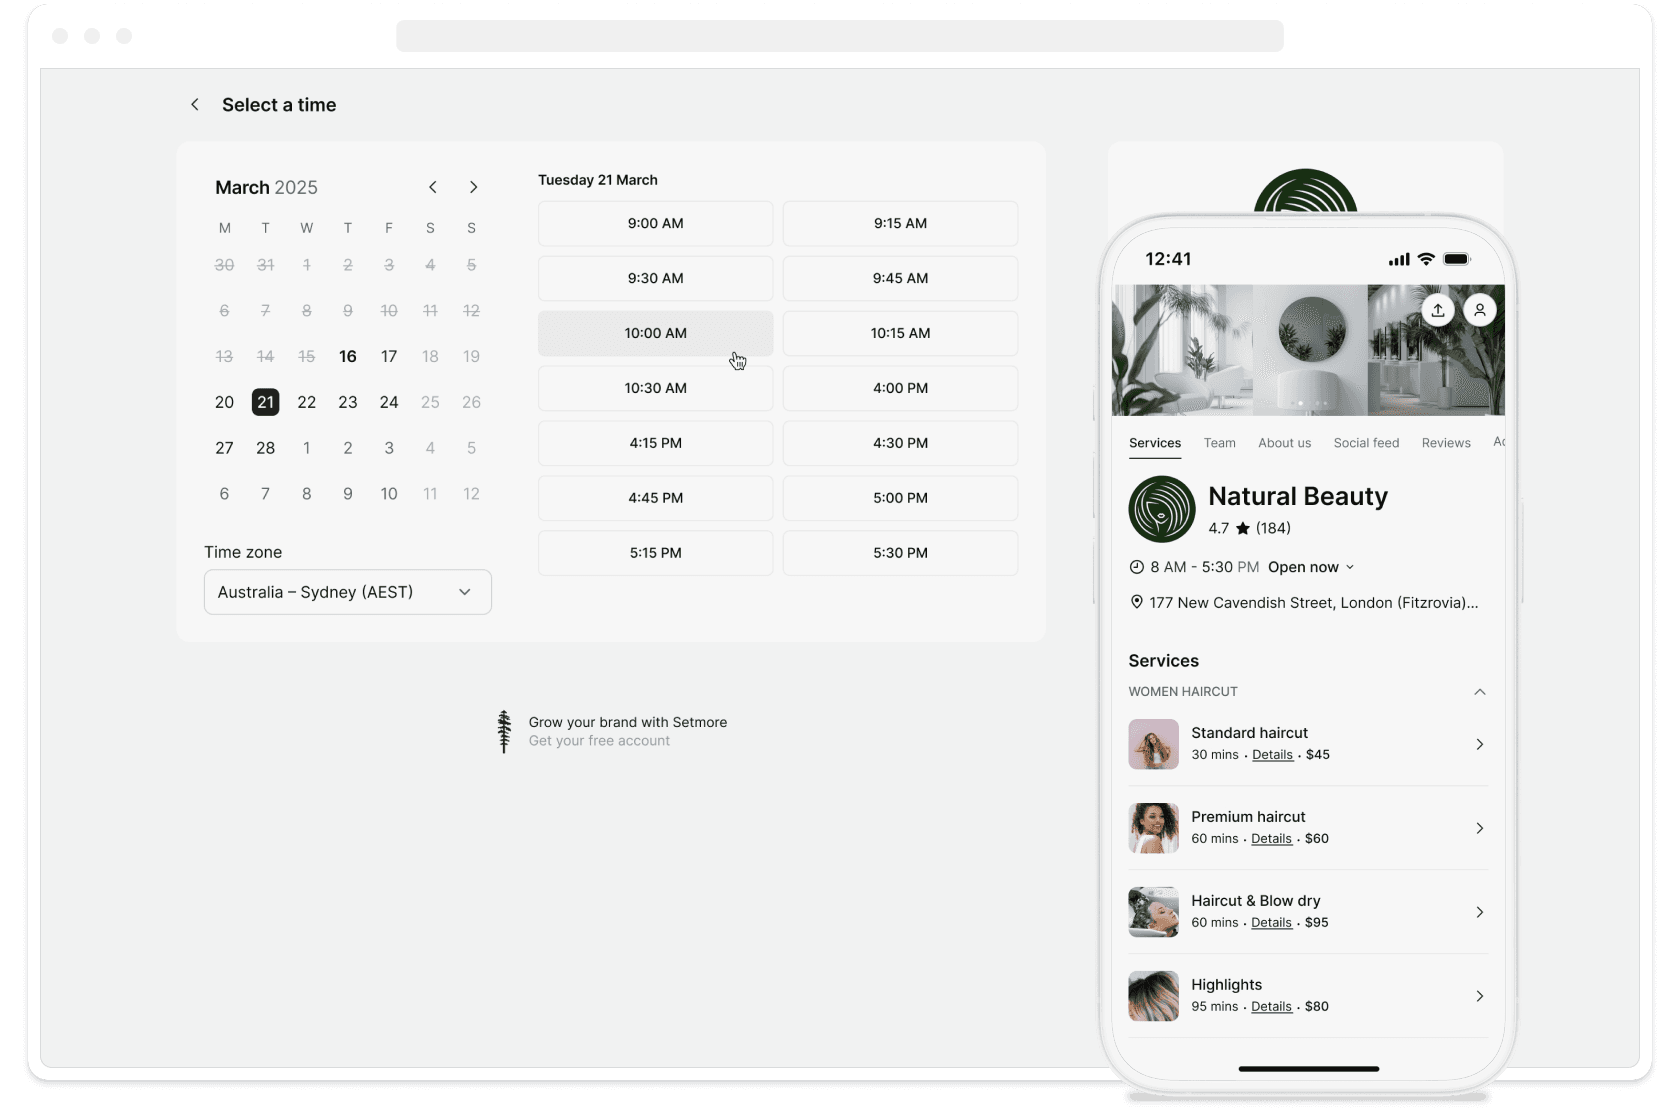Click the location pin beside the address
This screenshot has width=1680, height=1120.
coord(1136,602)
